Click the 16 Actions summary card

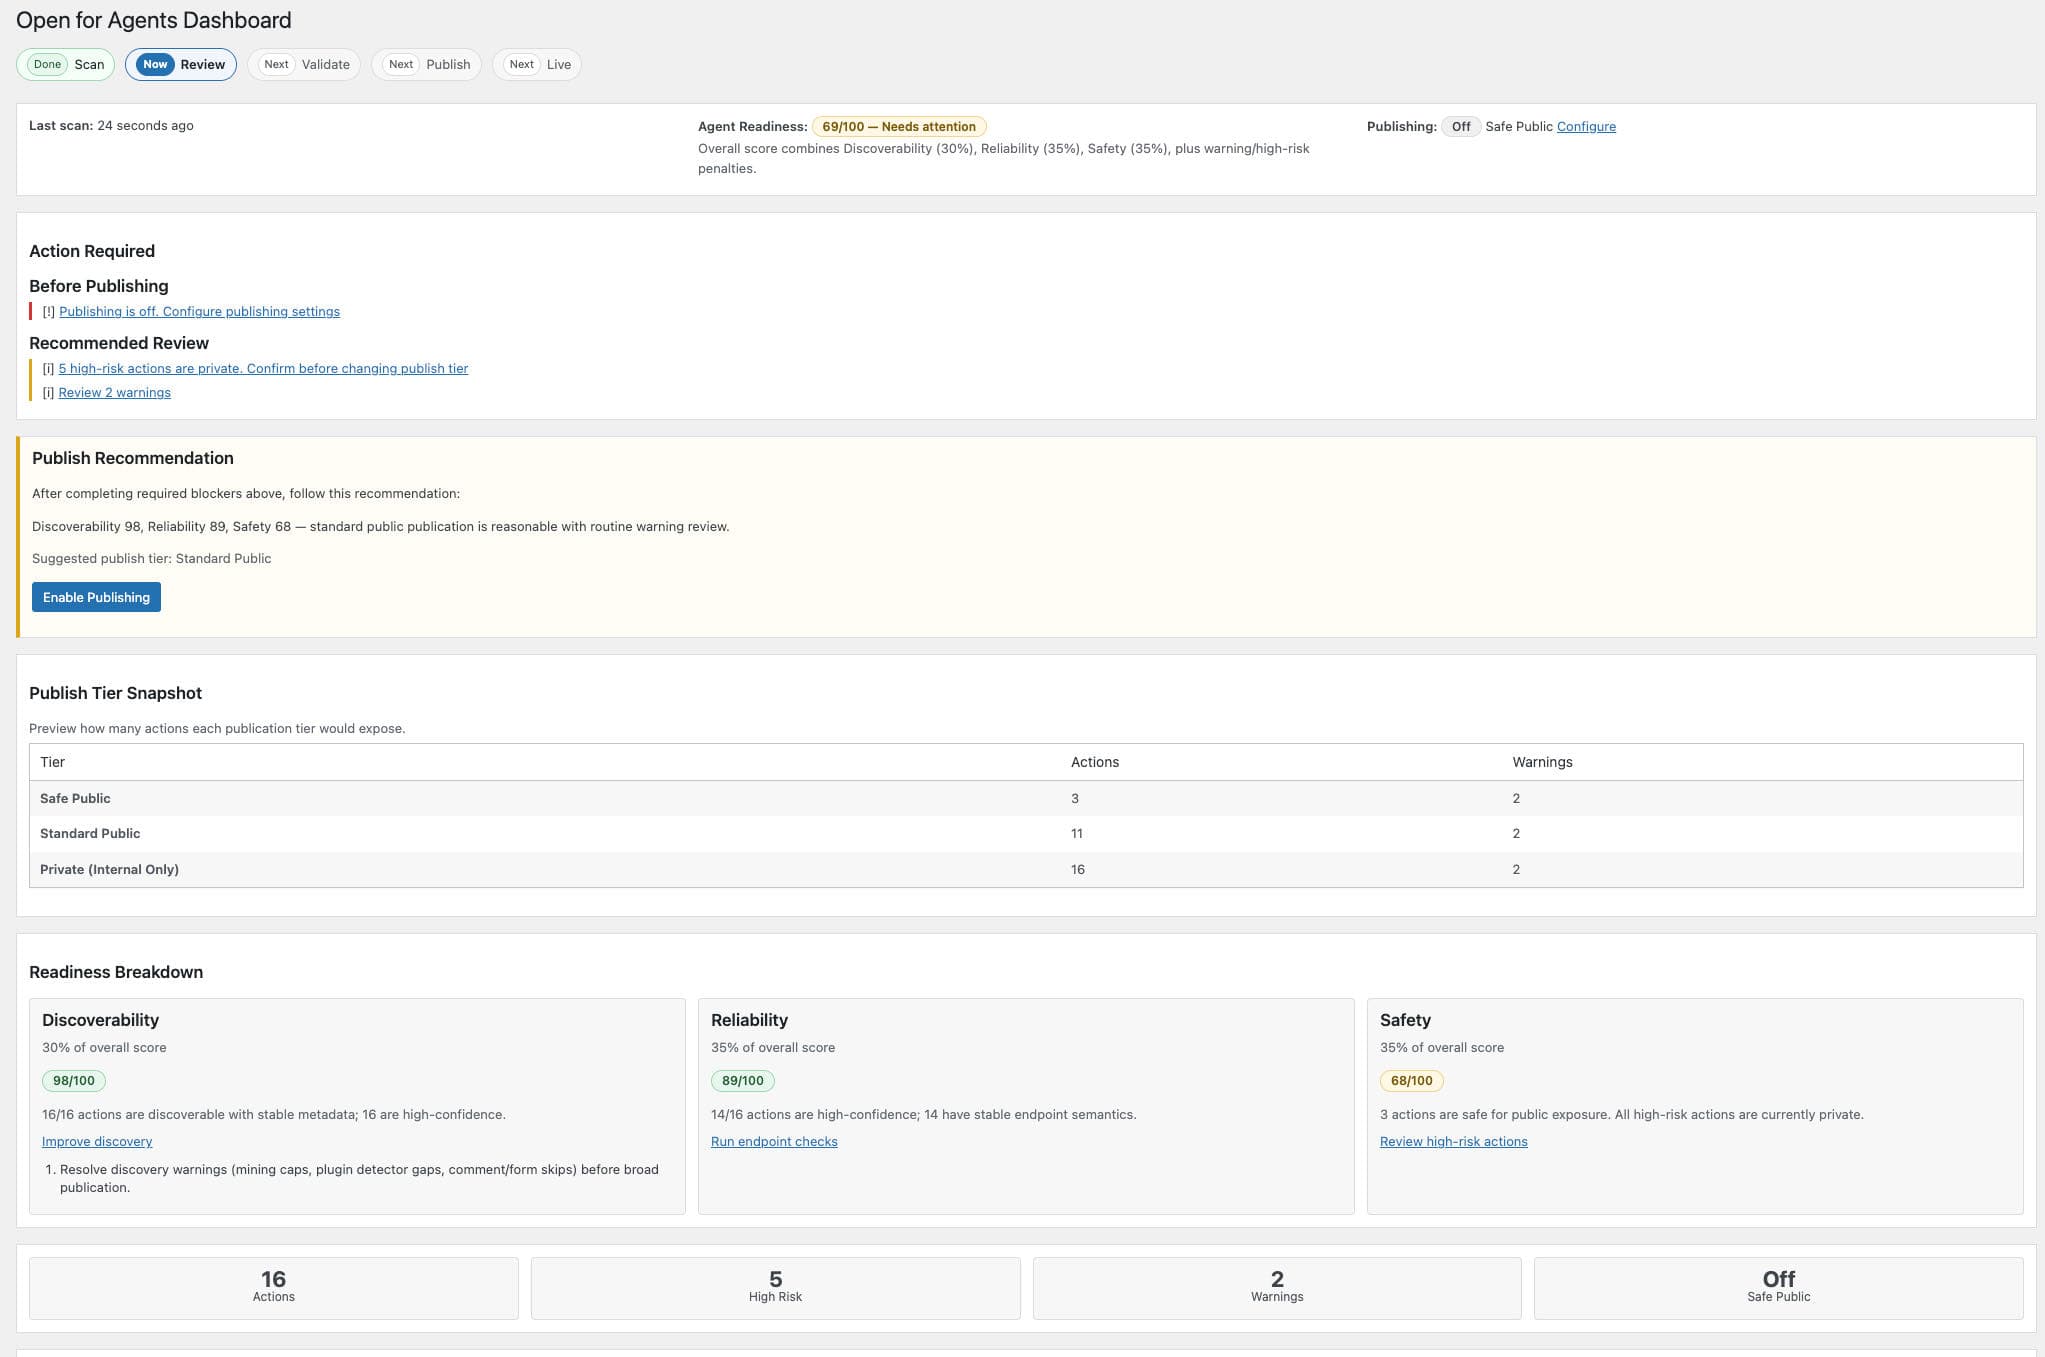(x=274, y=1288)
